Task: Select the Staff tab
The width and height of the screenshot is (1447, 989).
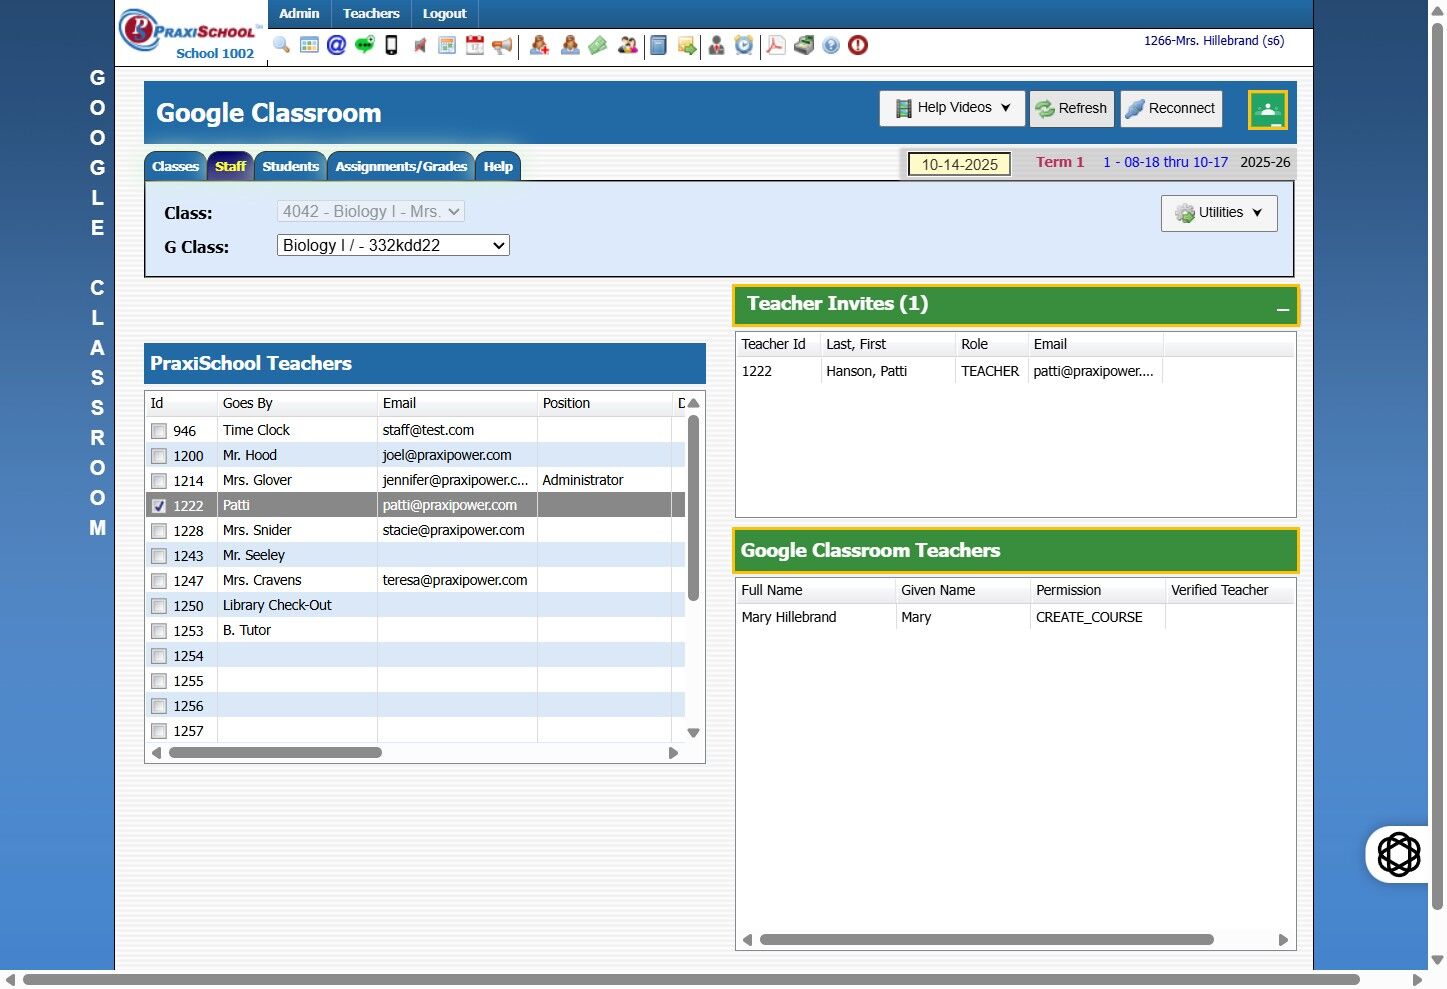Action: (230, 167)
